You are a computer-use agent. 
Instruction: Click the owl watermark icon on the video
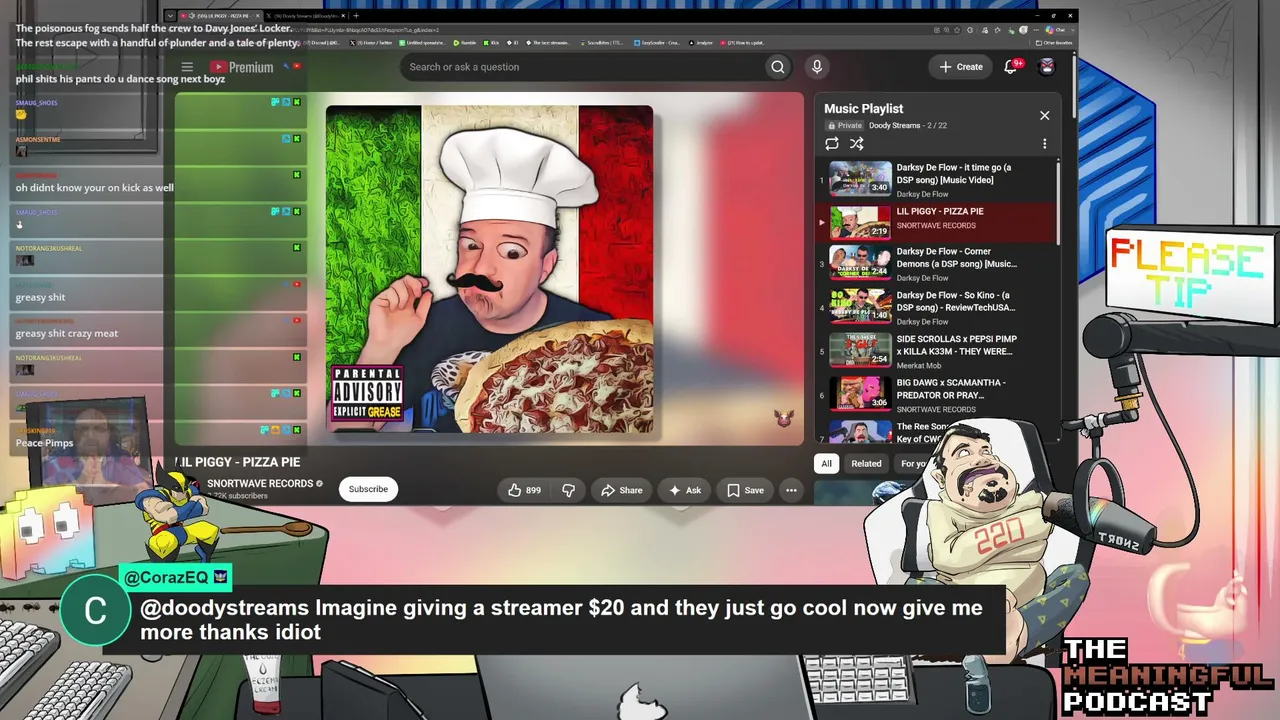(x=784, y=419)
